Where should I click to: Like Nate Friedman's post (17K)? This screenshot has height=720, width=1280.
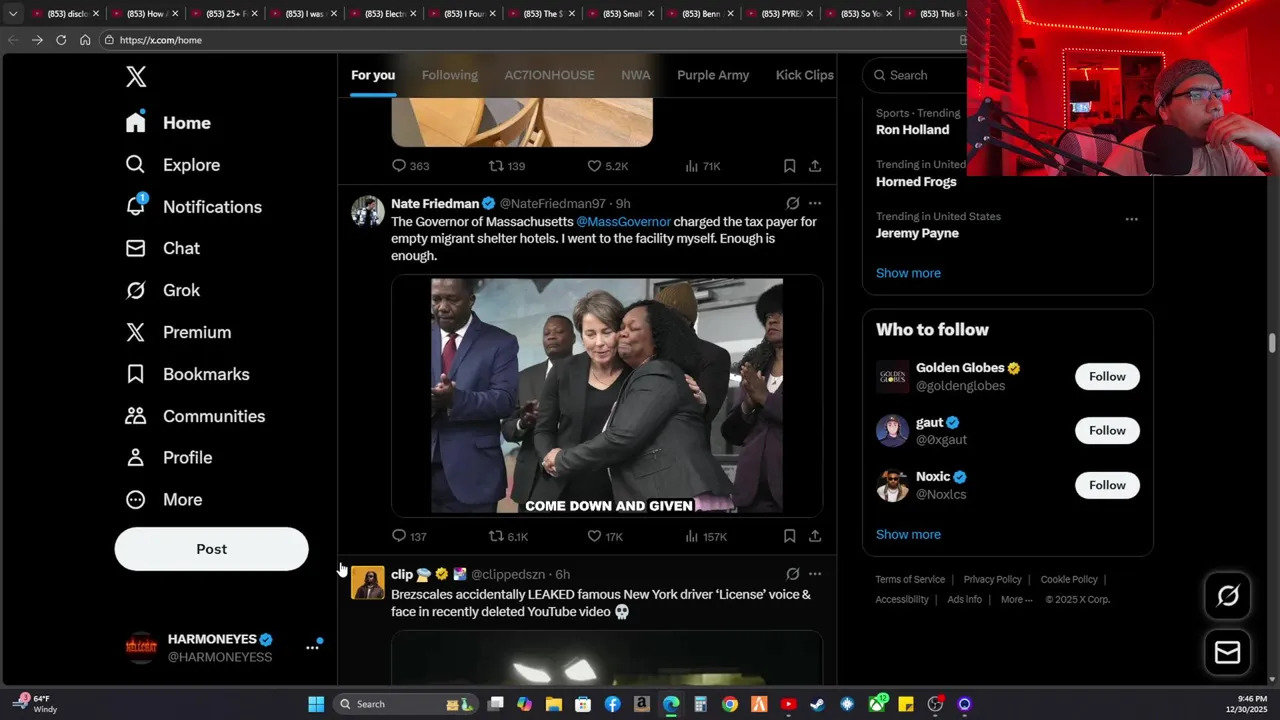coord(605,537)
